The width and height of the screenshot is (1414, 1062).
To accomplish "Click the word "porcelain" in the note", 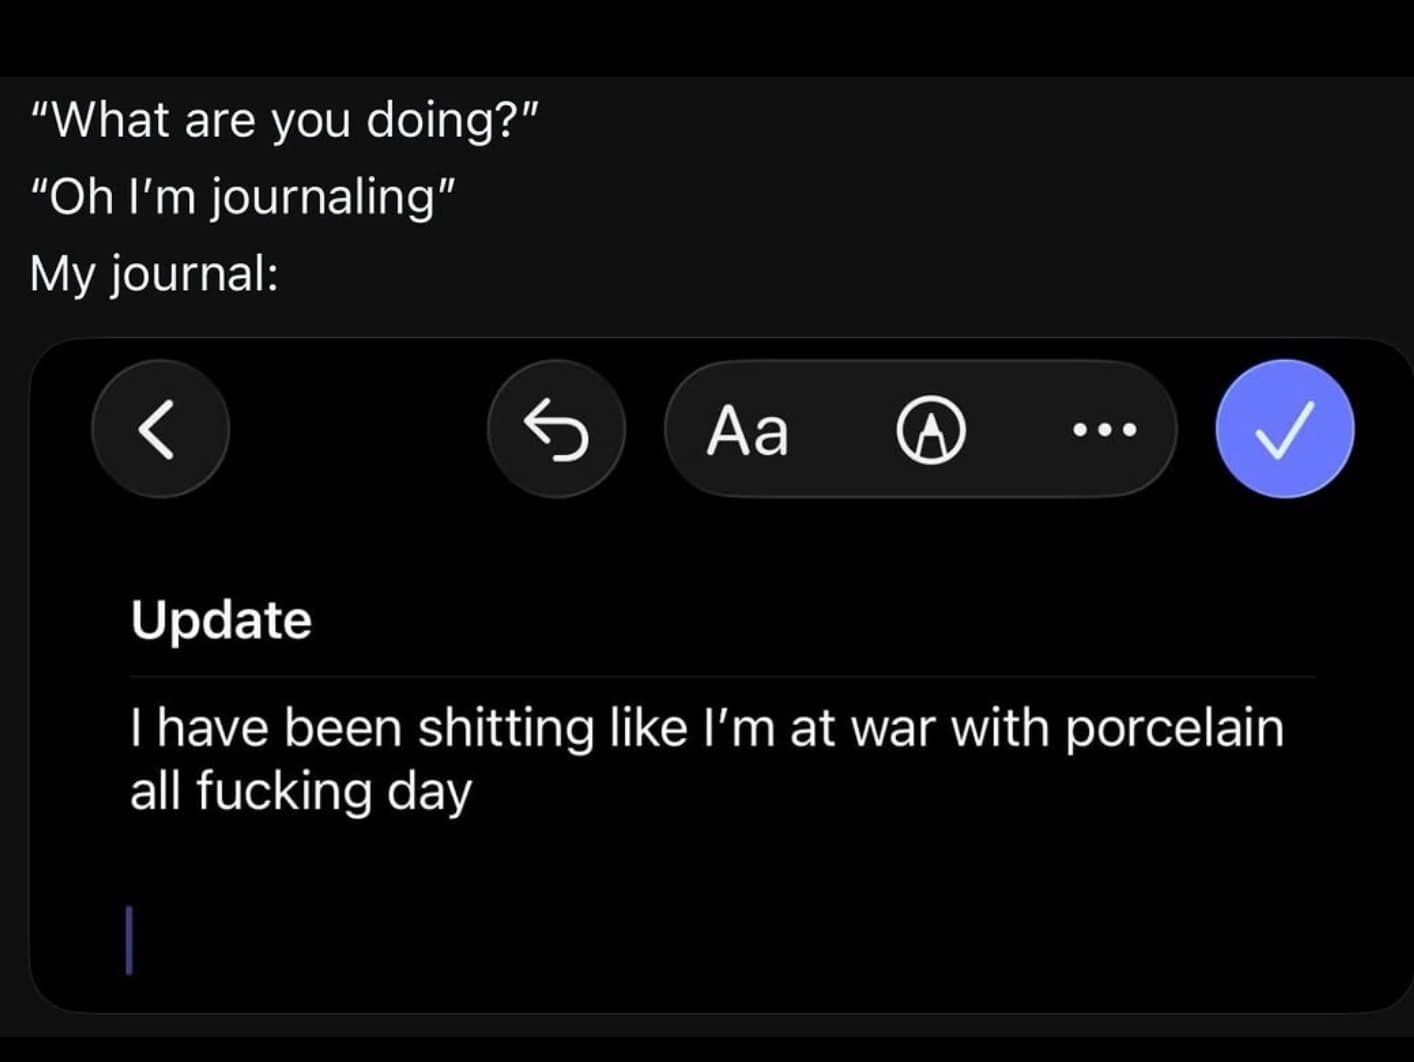I will point(1173,727).
